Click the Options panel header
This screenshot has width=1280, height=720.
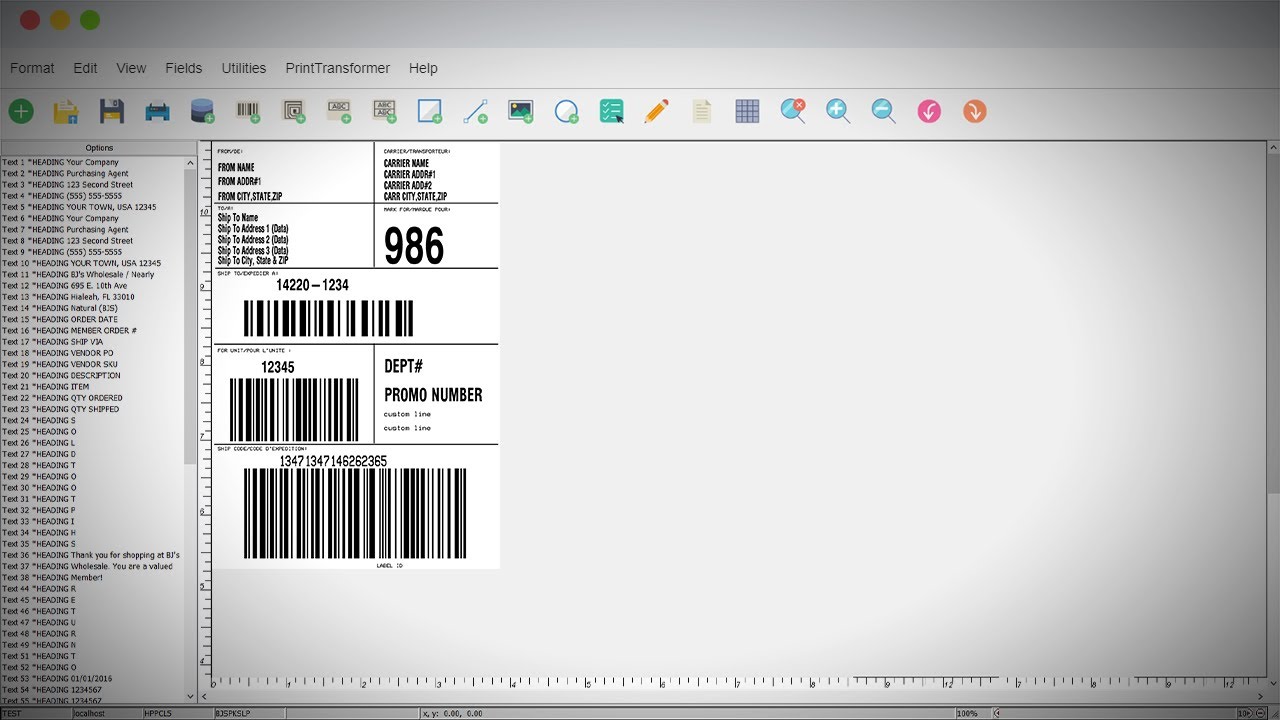99,148
